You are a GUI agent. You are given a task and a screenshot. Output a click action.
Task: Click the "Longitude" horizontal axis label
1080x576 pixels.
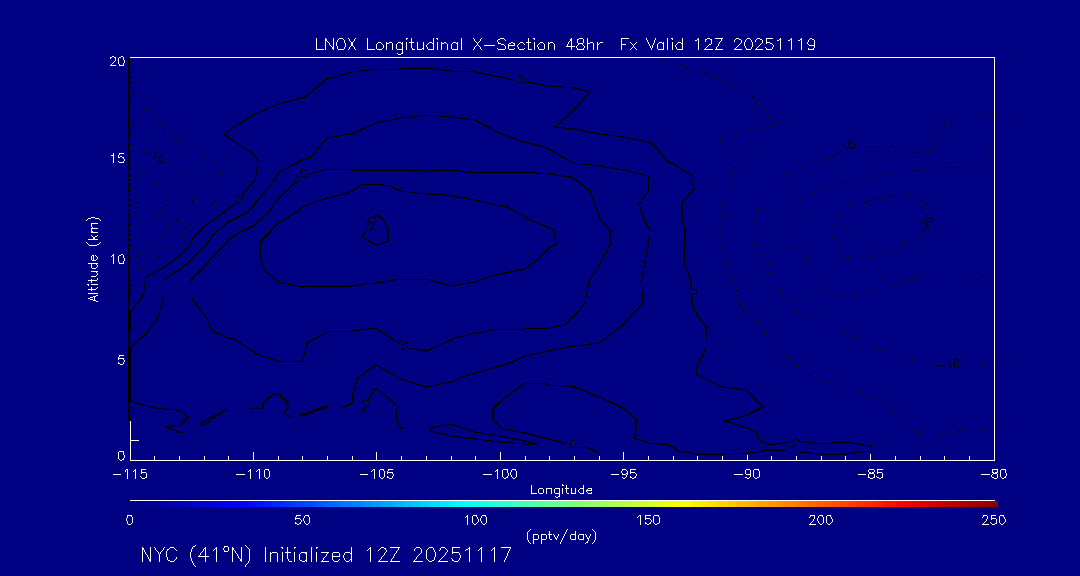point(561,490)
